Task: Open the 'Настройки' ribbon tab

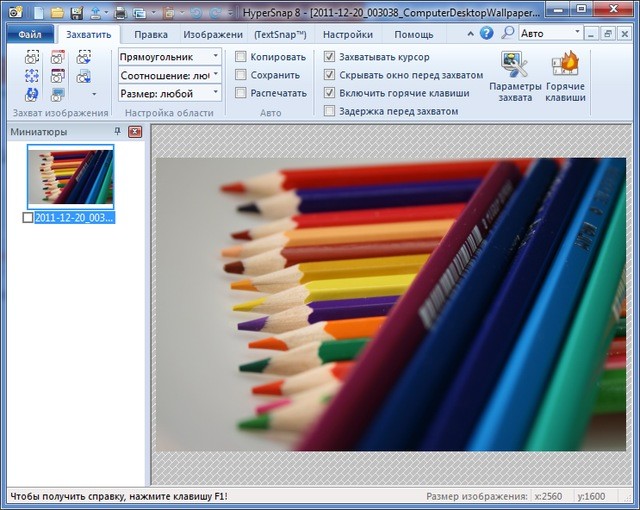Action: pos(347,34)
